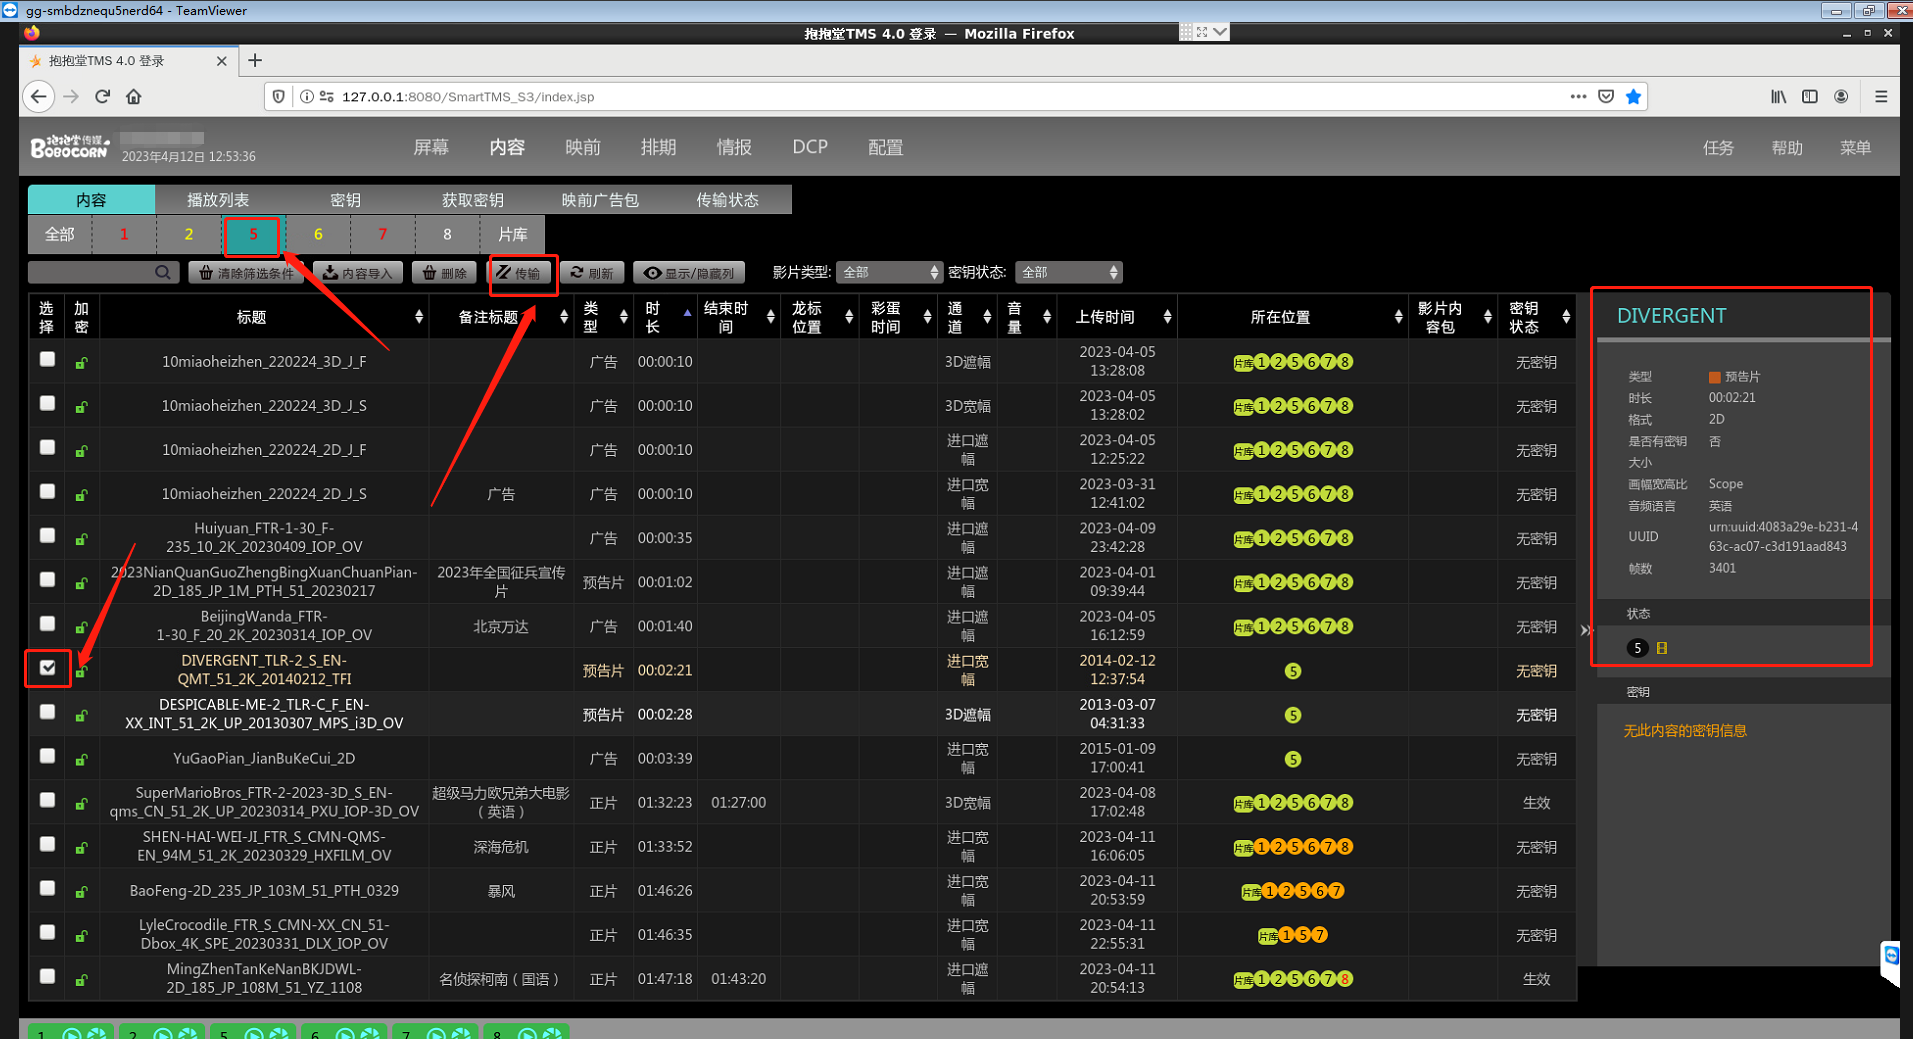This screenshot has height=1039, width=1913.
Task: Switch to the 播放列表 tab
Action: [218, 200]
